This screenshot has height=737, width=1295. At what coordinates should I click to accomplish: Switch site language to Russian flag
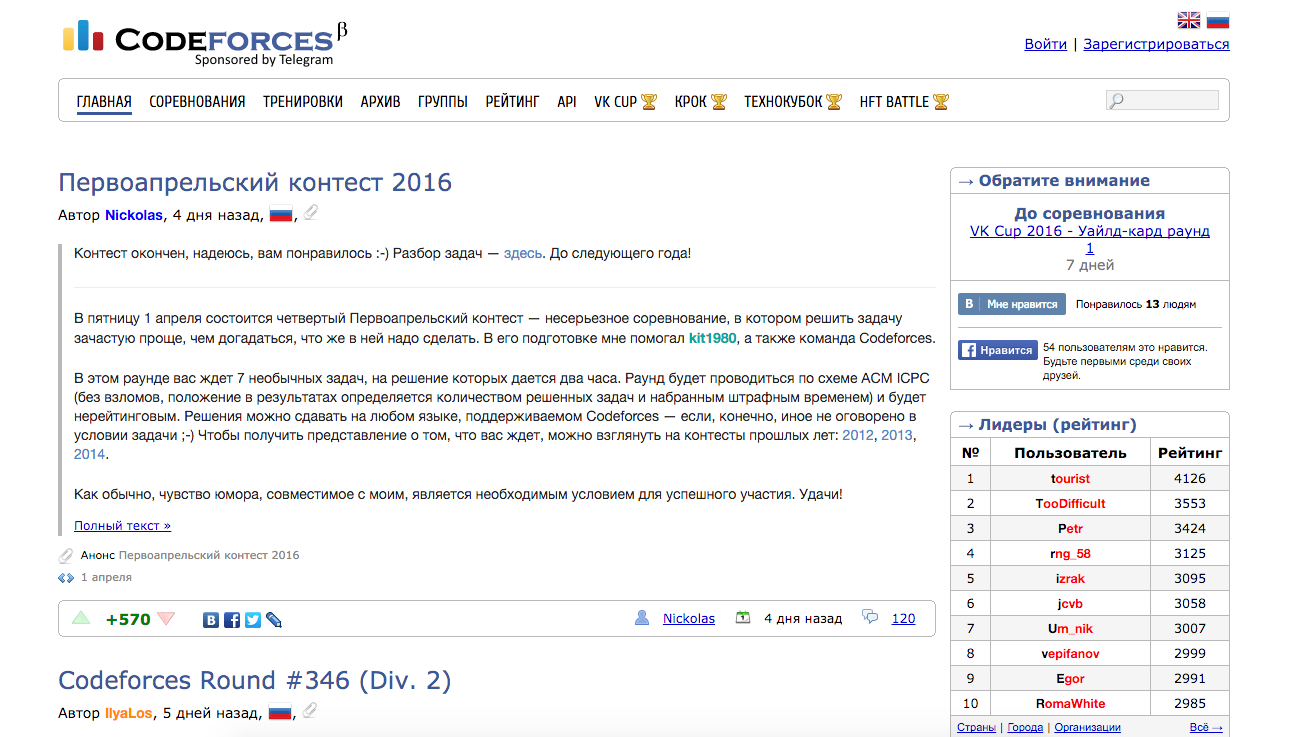(1218, 20)
